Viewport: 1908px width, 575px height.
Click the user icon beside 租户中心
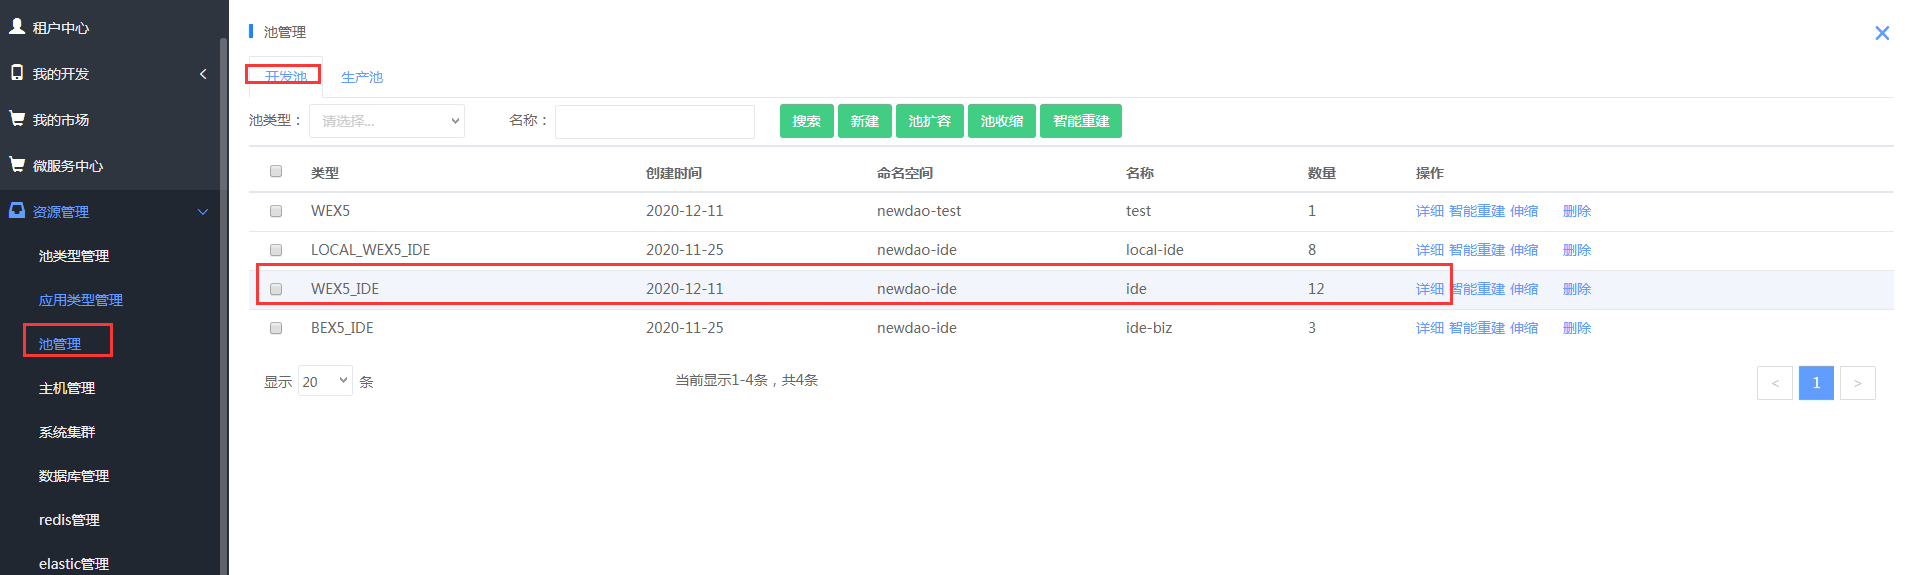click(x=17, y=27)
